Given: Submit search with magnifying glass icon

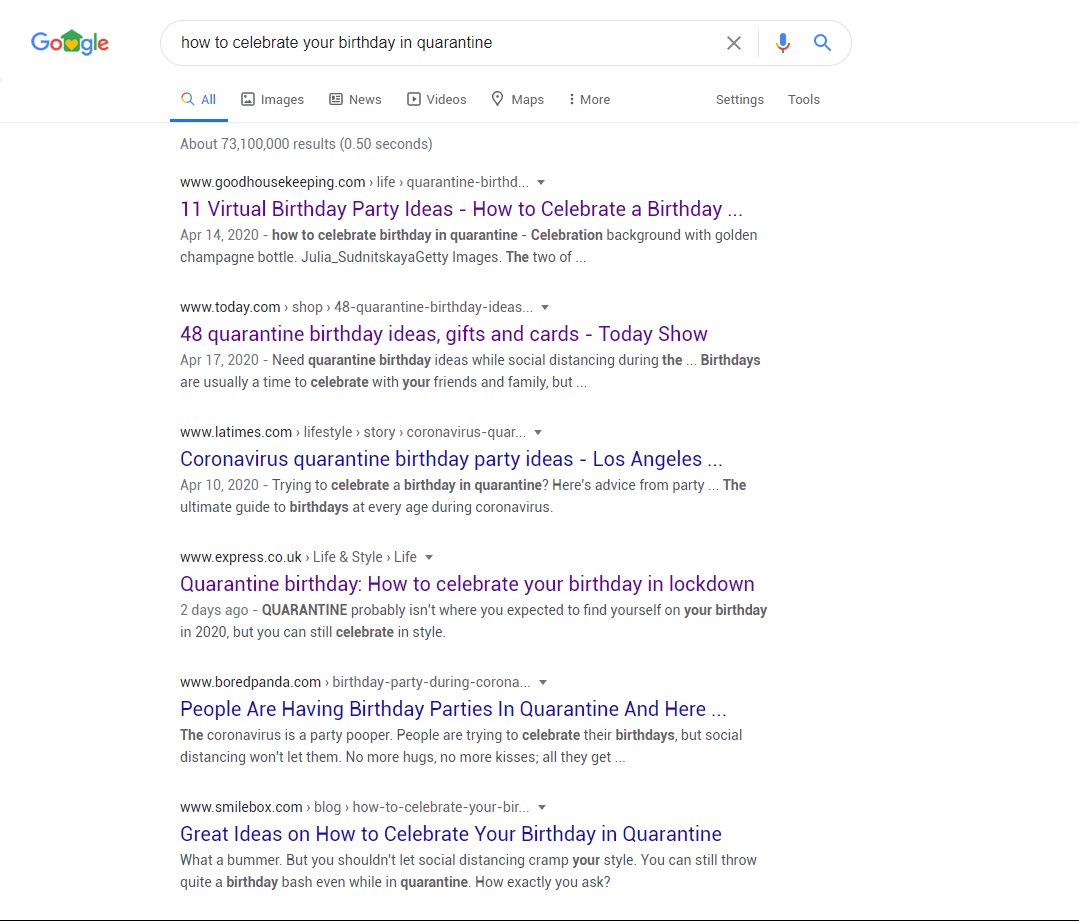Looking at the screenshot, I should pyautogui.click(x=822, y=43).
